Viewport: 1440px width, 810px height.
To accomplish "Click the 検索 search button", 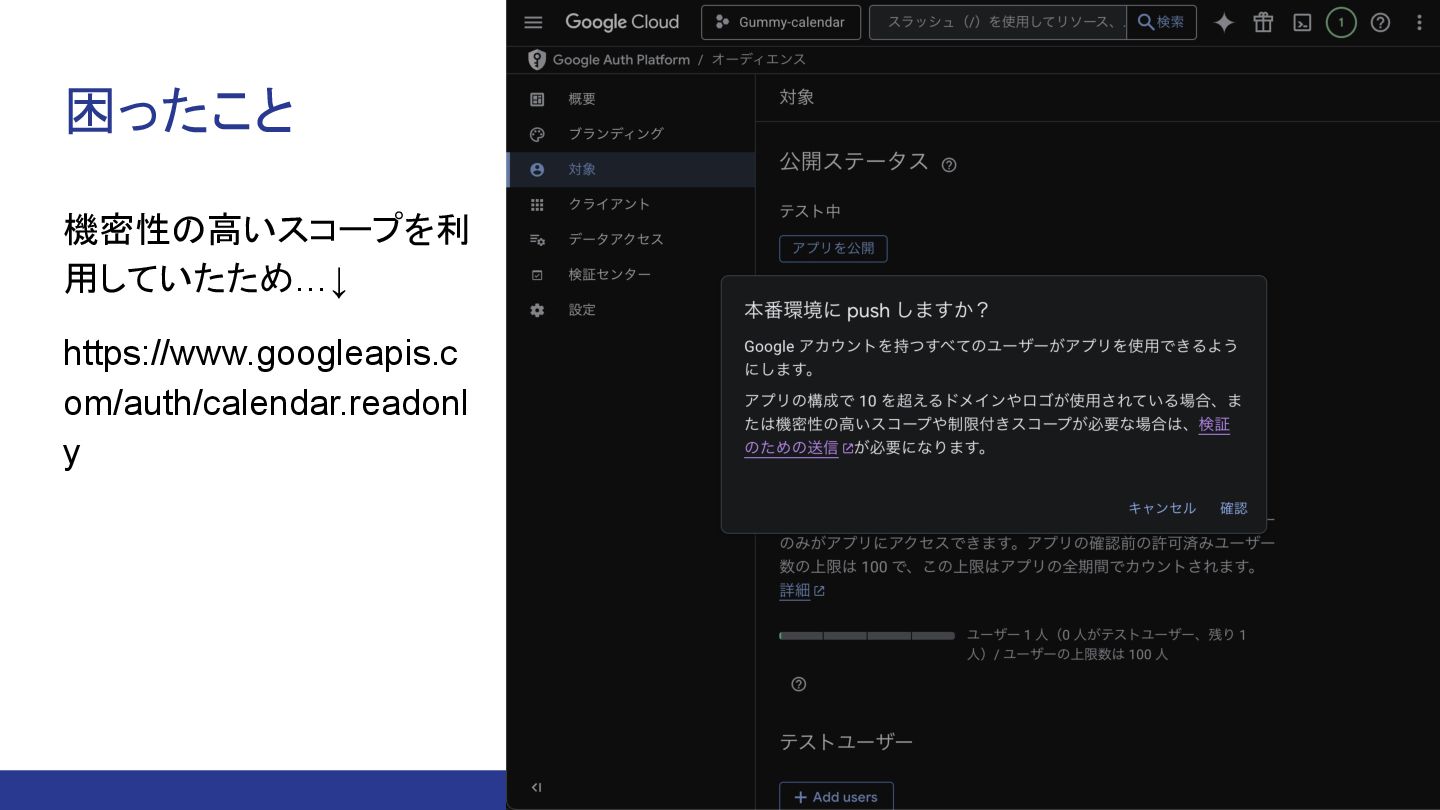I will (x=1161, y=22).
